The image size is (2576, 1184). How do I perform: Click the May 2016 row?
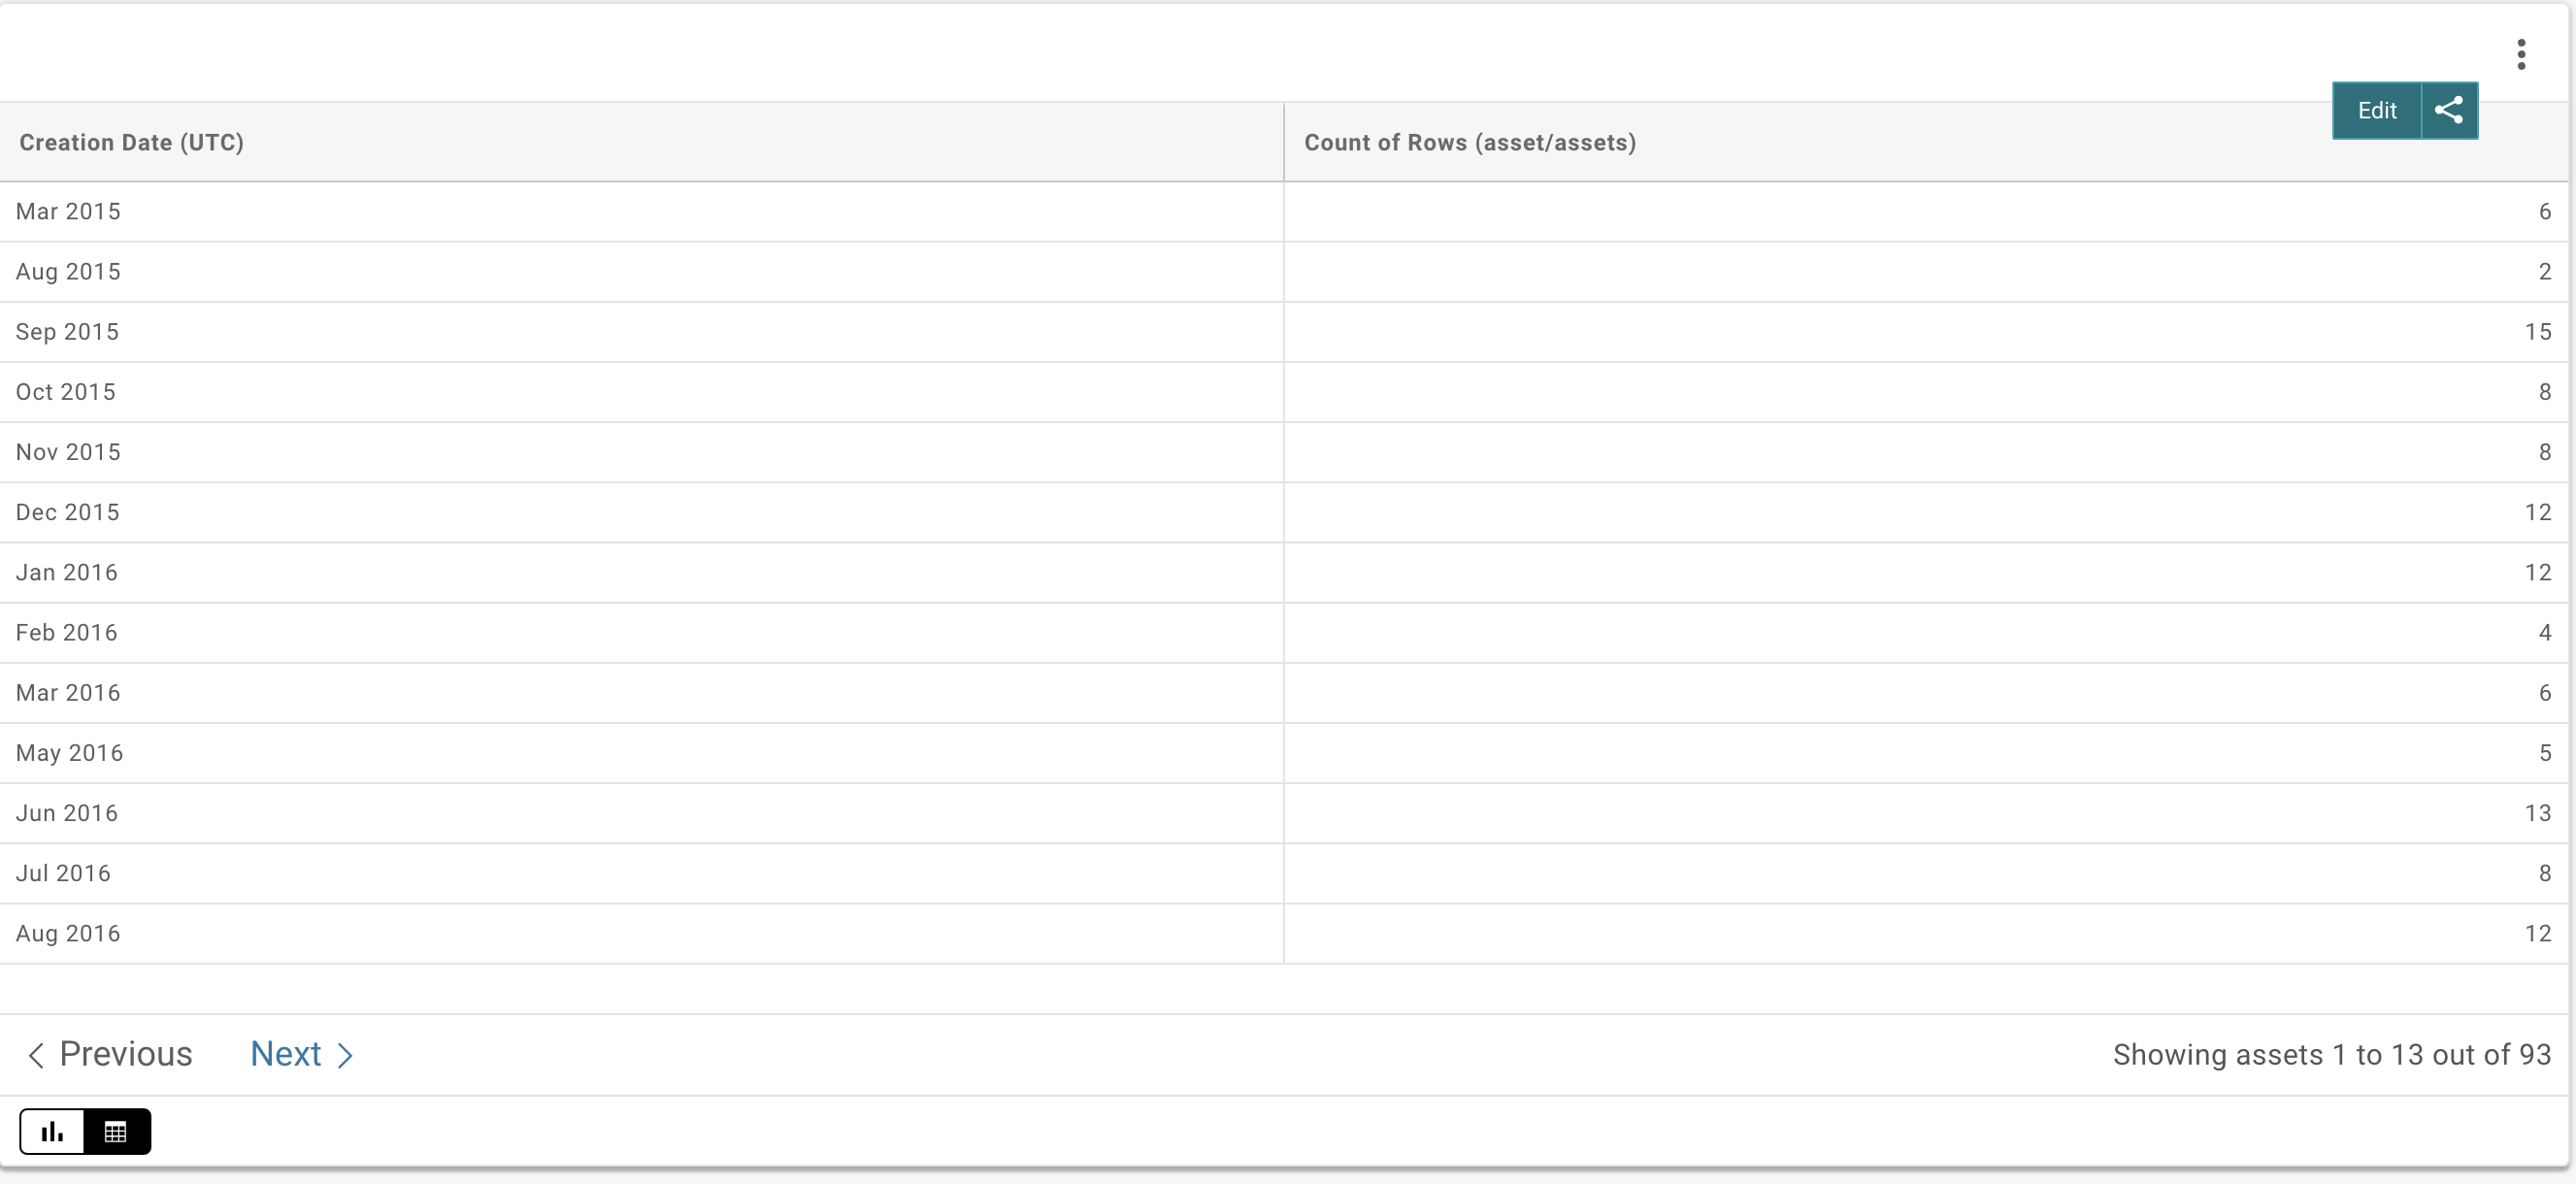click(x=69, y=753)
